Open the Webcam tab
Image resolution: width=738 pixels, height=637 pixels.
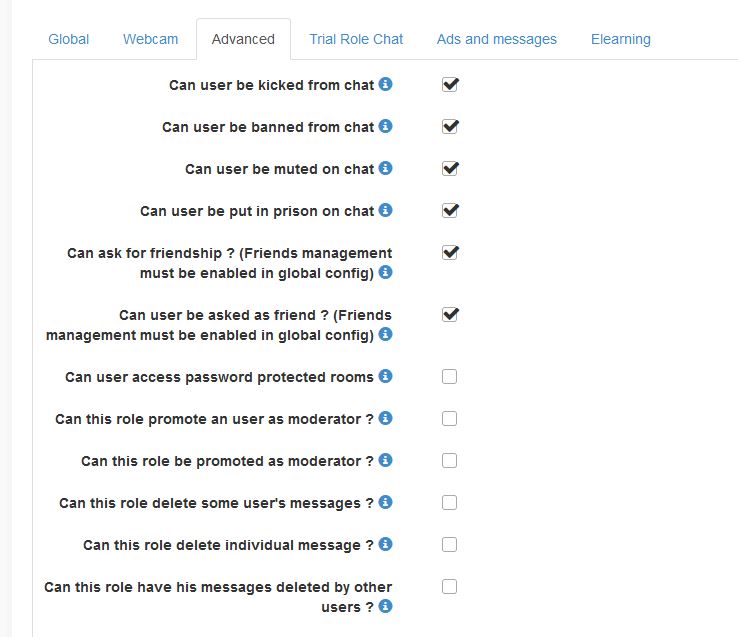150,39
